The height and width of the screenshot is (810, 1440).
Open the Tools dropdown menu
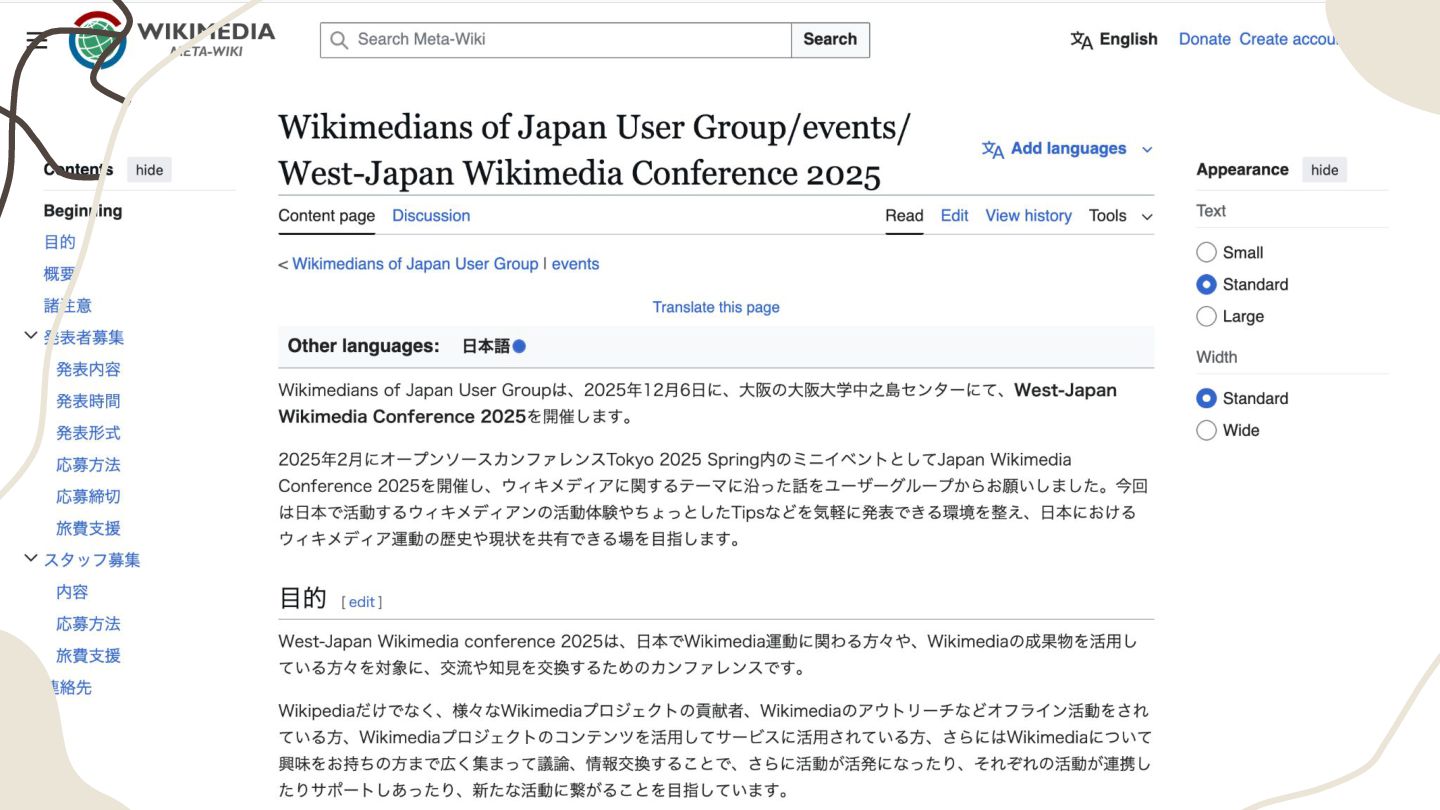click(1120, 215)
